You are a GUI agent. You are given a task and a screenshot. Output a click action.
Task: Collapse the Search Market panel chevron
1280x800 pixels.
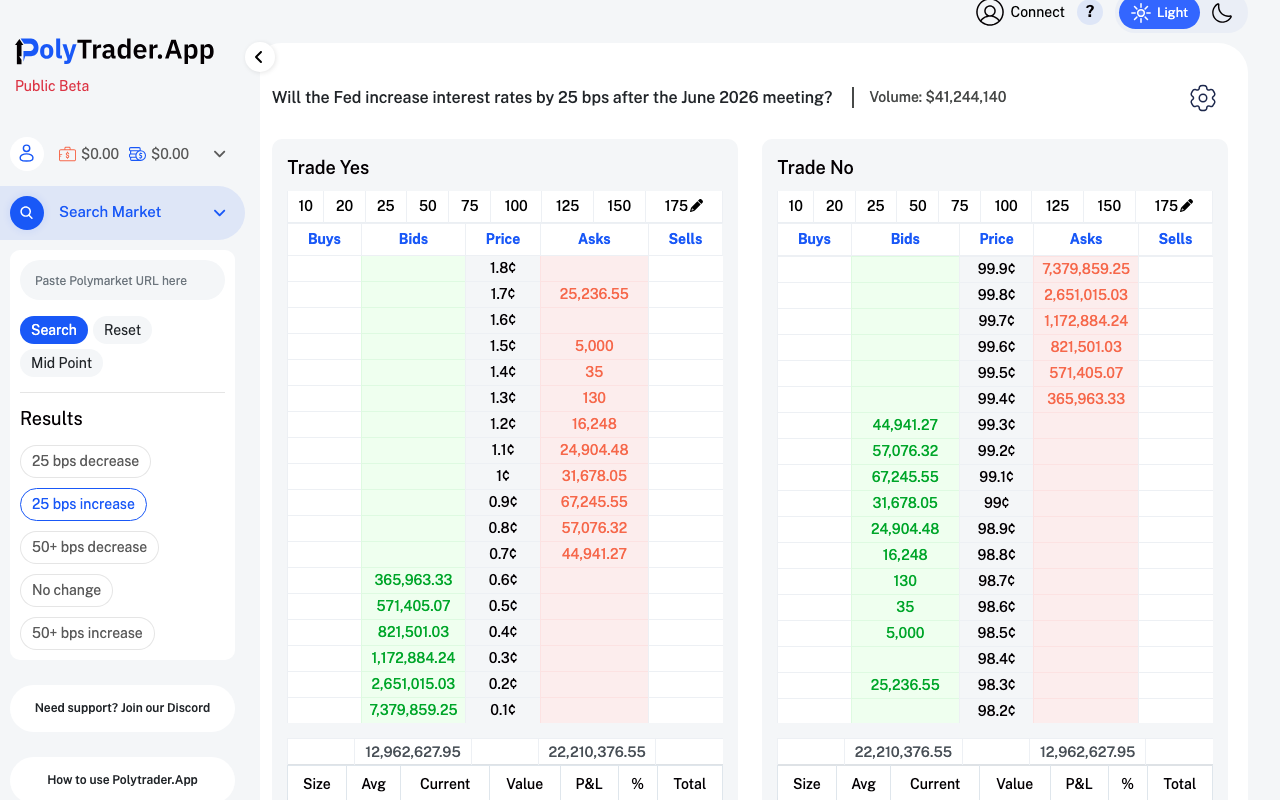pos(220,212)
